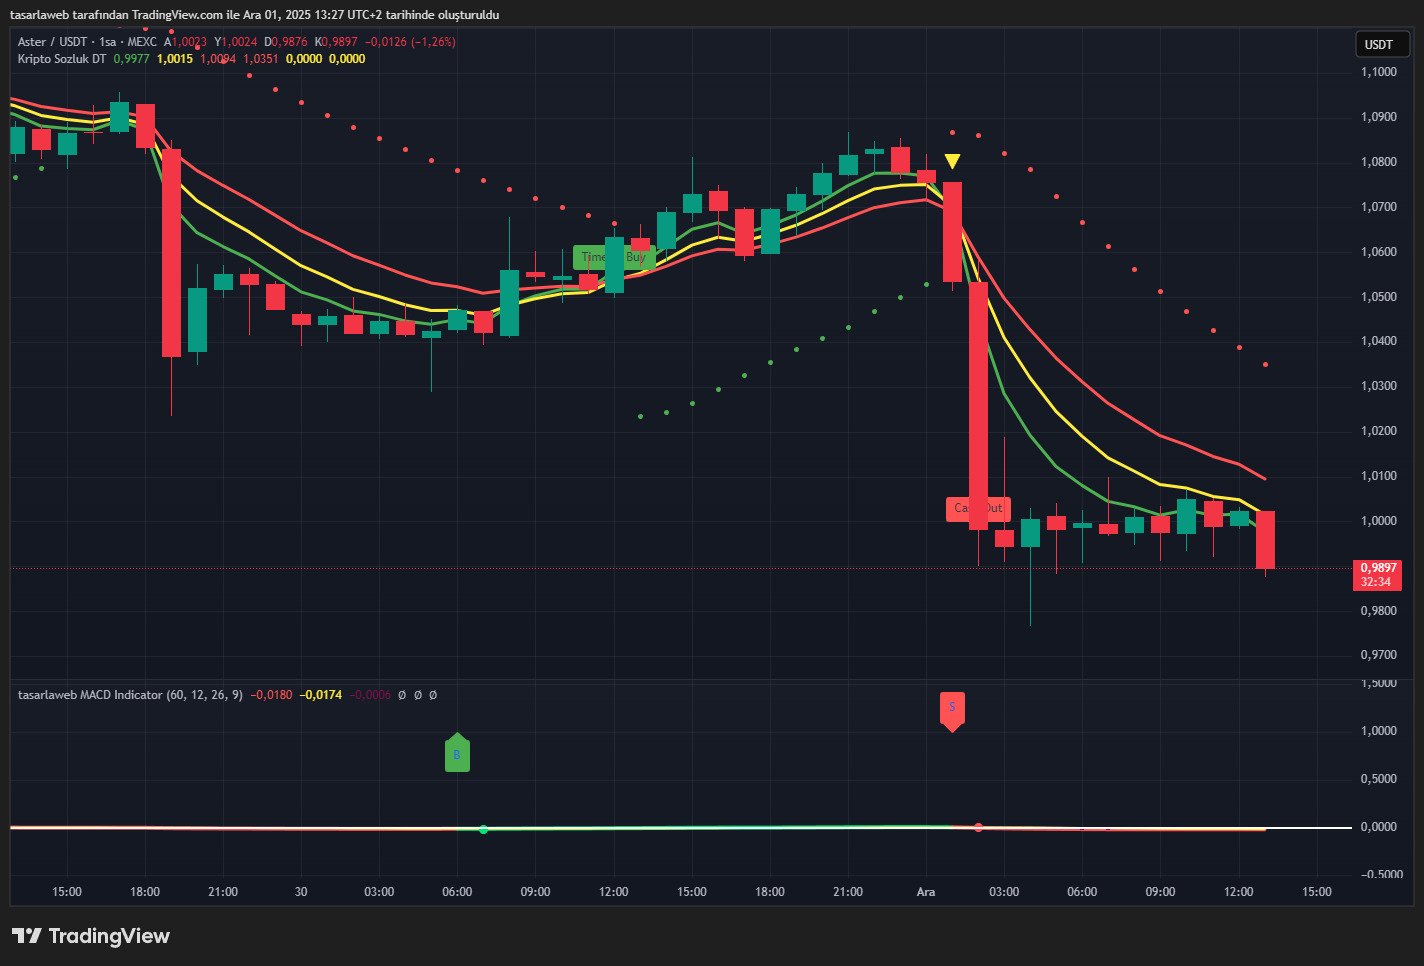Viewport: 1424px width, 966px height.
Task: Click the red S sell signal marker
Action: pos(952,709)
